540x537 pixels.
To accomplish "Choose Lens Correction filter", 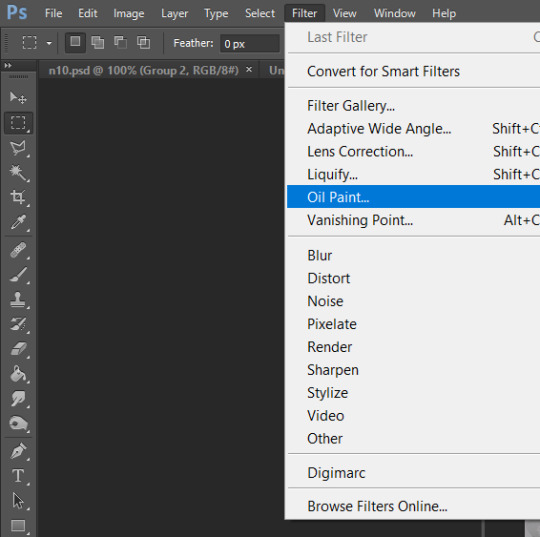I will pos(413,152).
